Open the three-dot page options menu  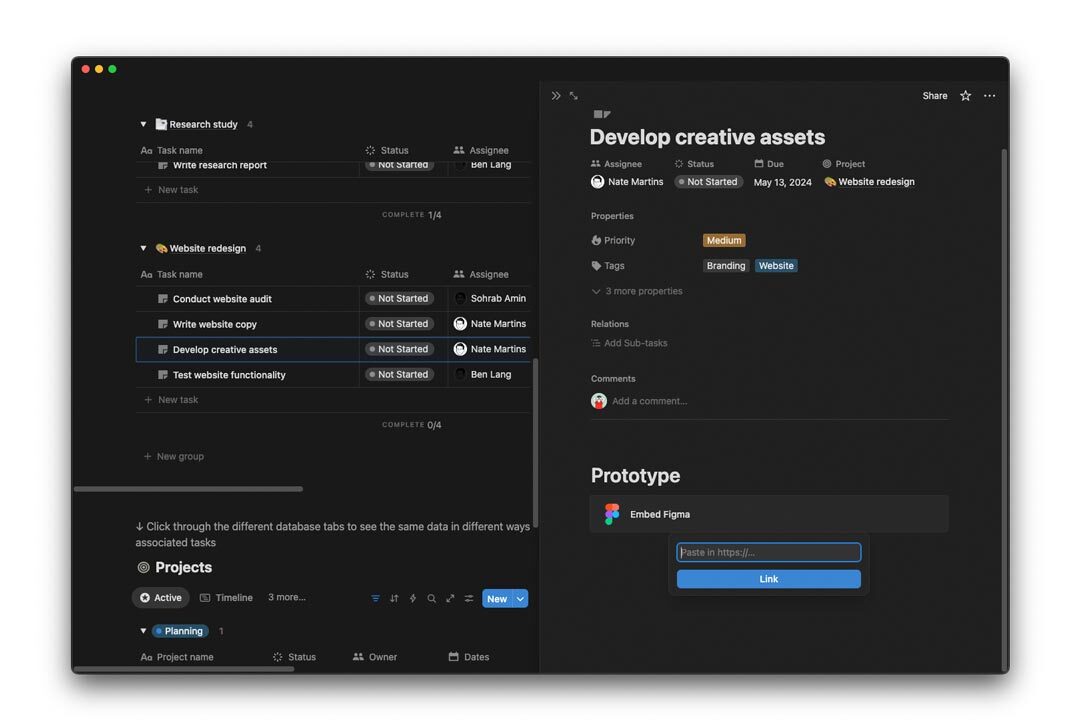click(x=989, y=96)
